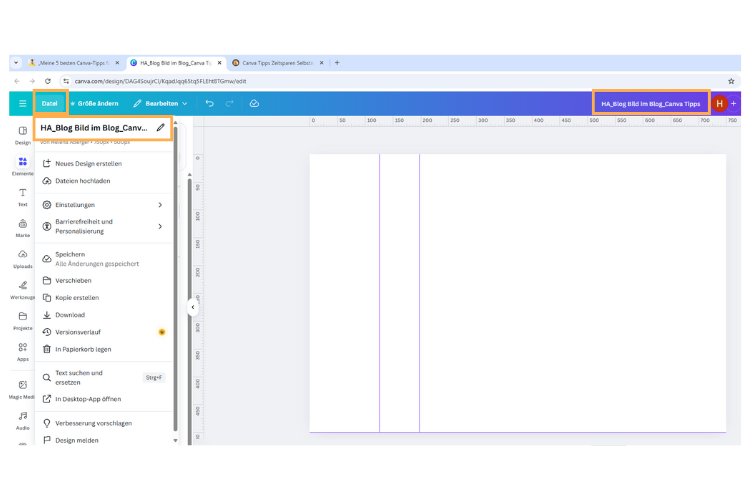Open Marke sidebar panel
This screenshot has height=500, width=750.
coord(22,228)
